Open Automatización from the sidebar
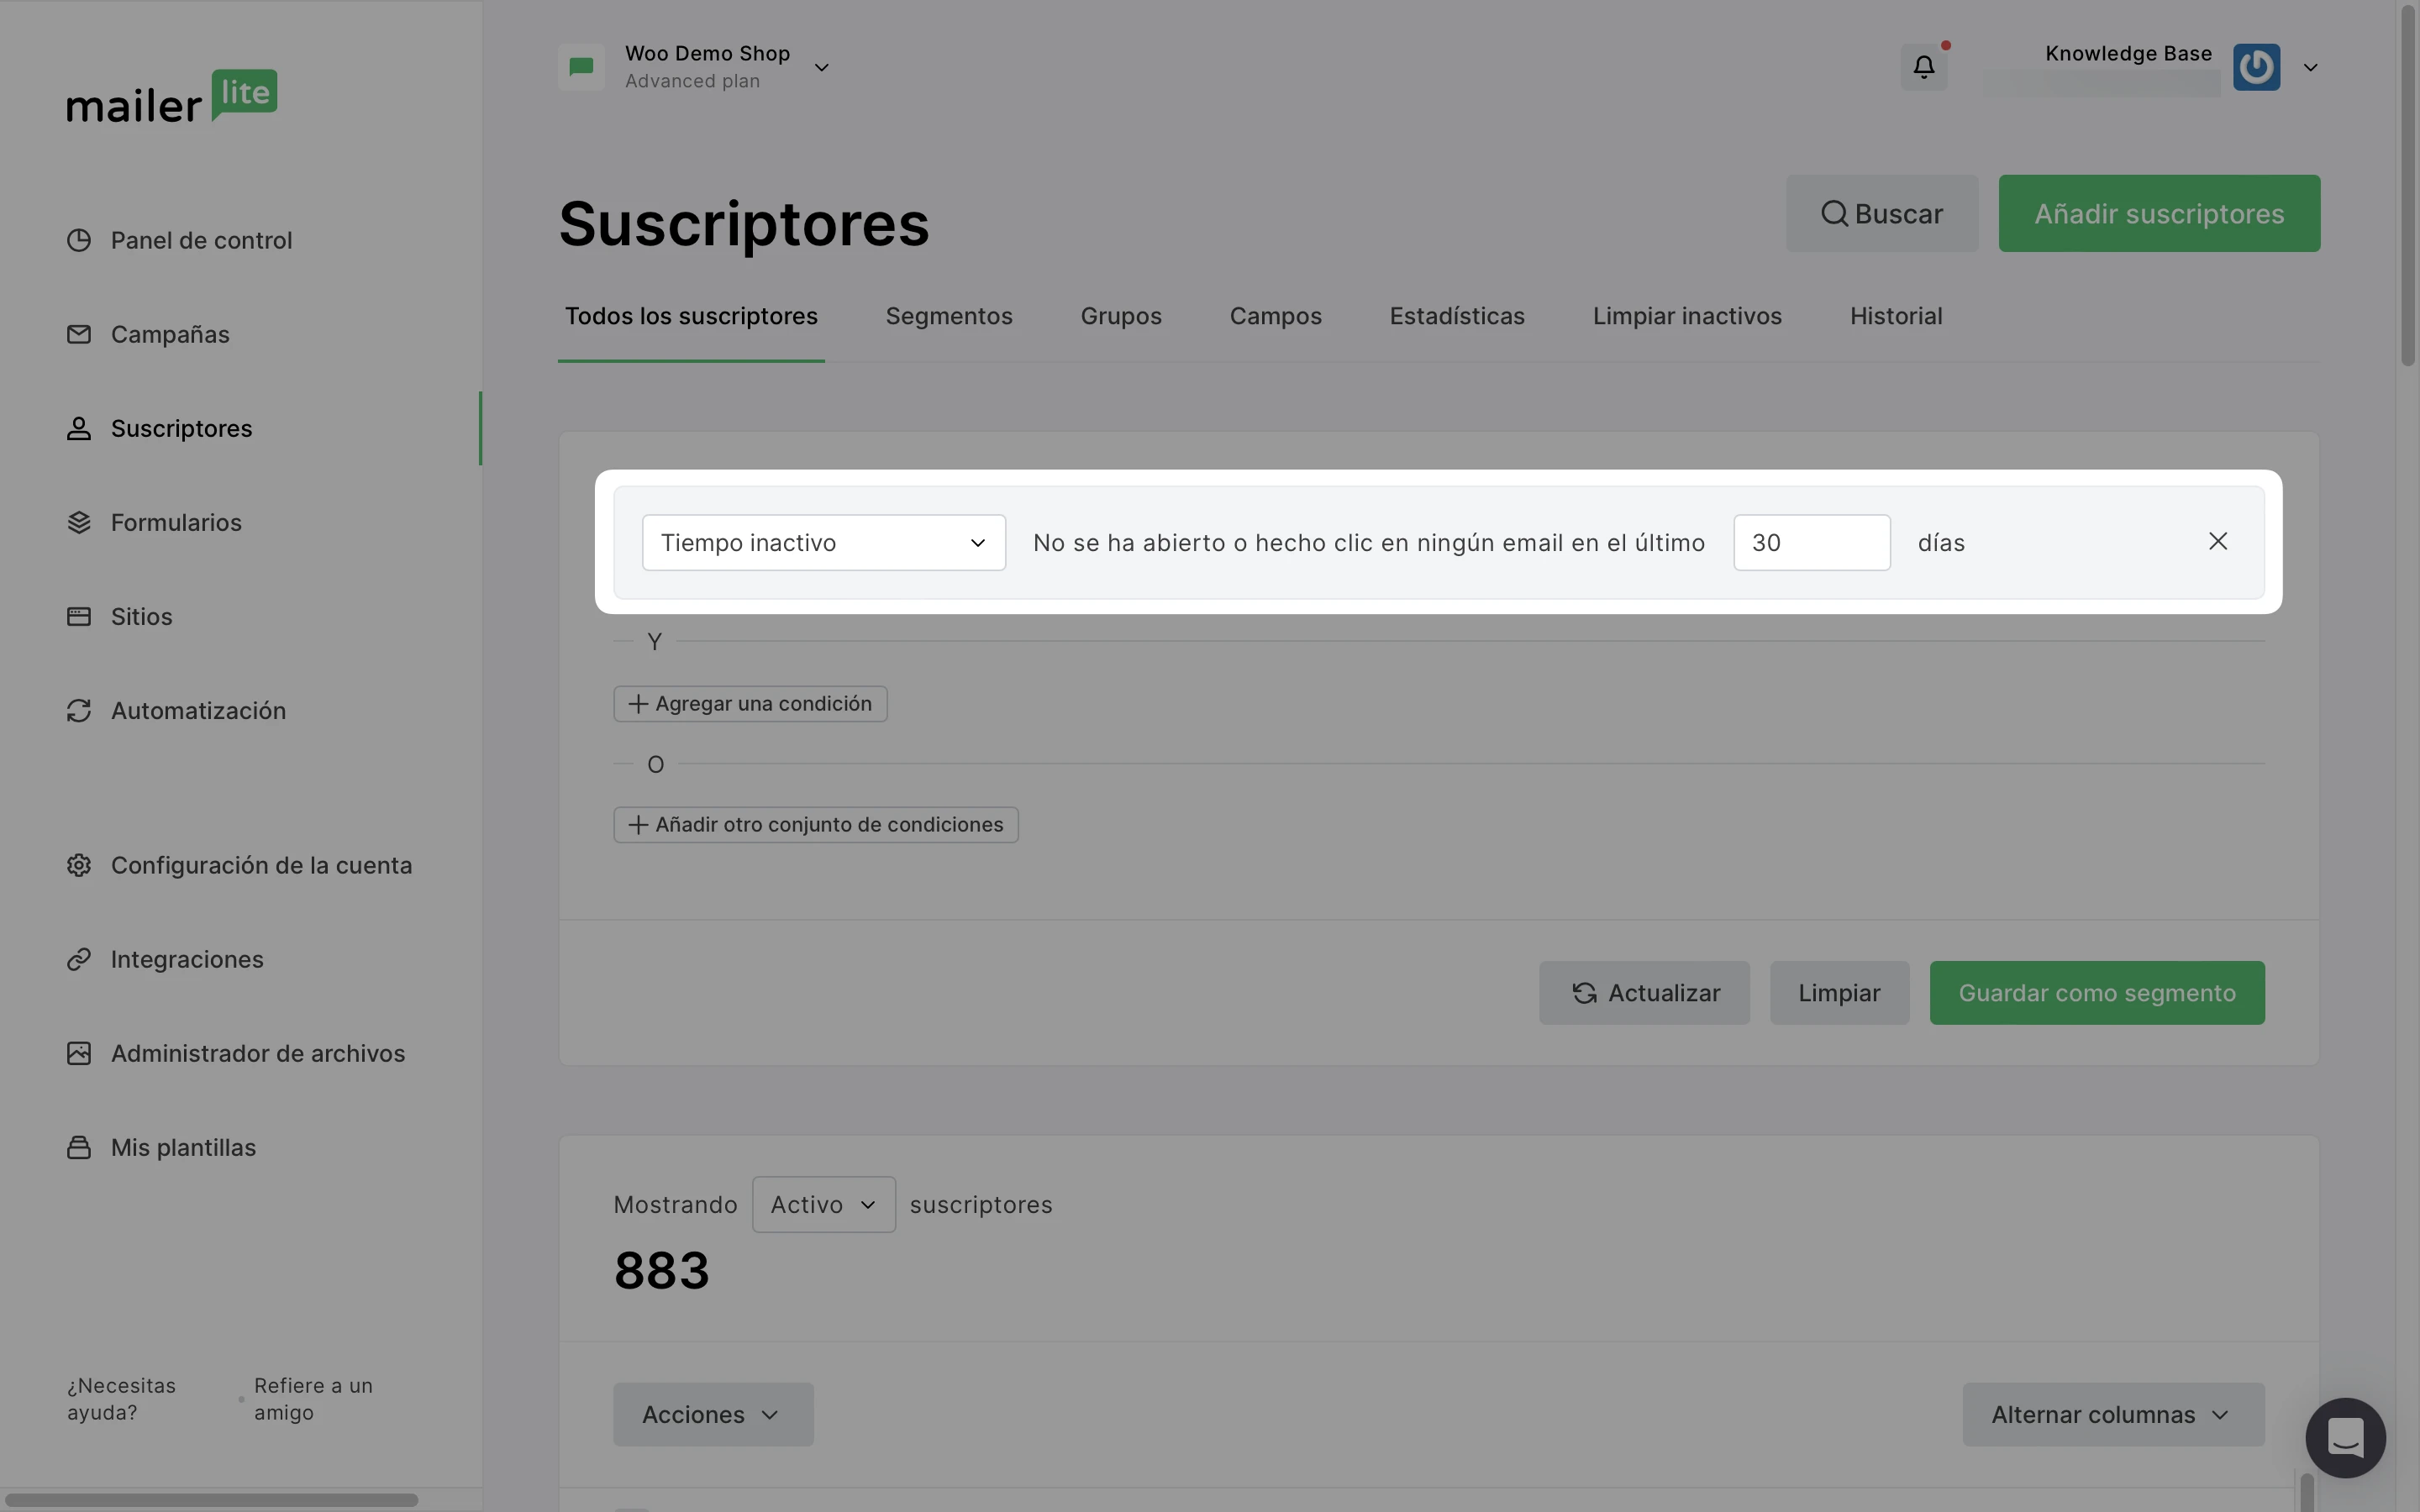Viewport: 2420px width, 1512px height. tap(198, 711)
